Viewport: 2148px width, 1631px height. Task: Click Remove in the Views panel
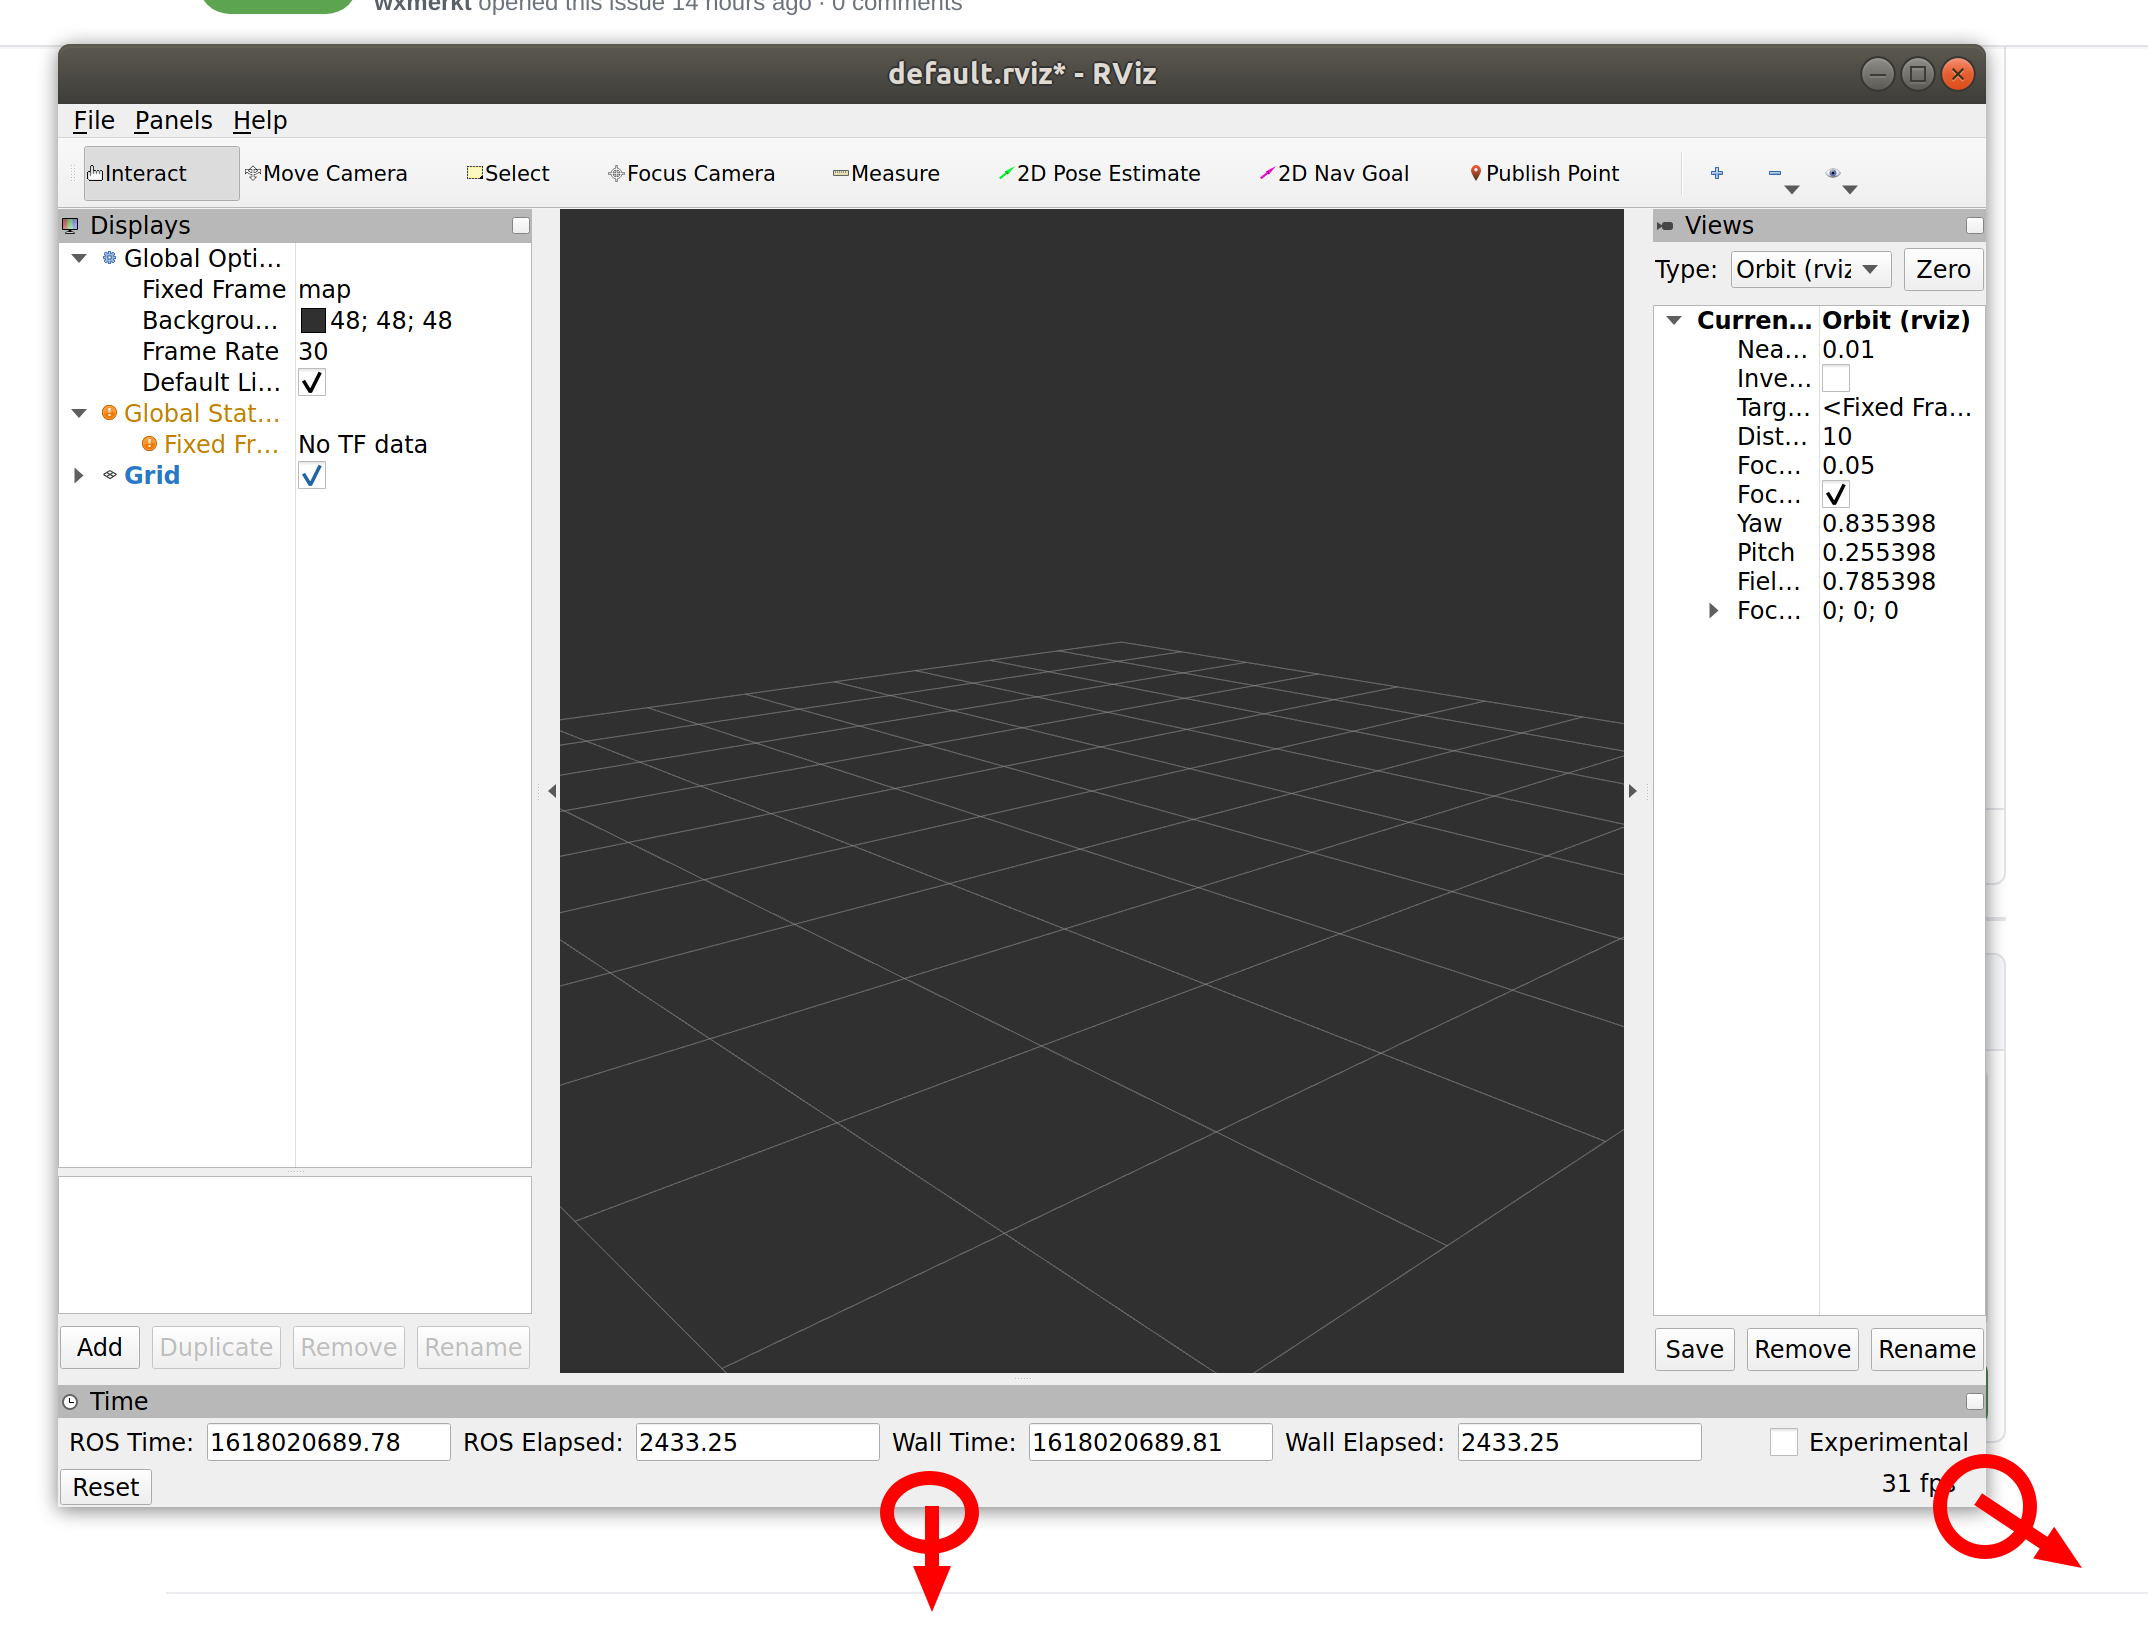tap(1802, 1349)
